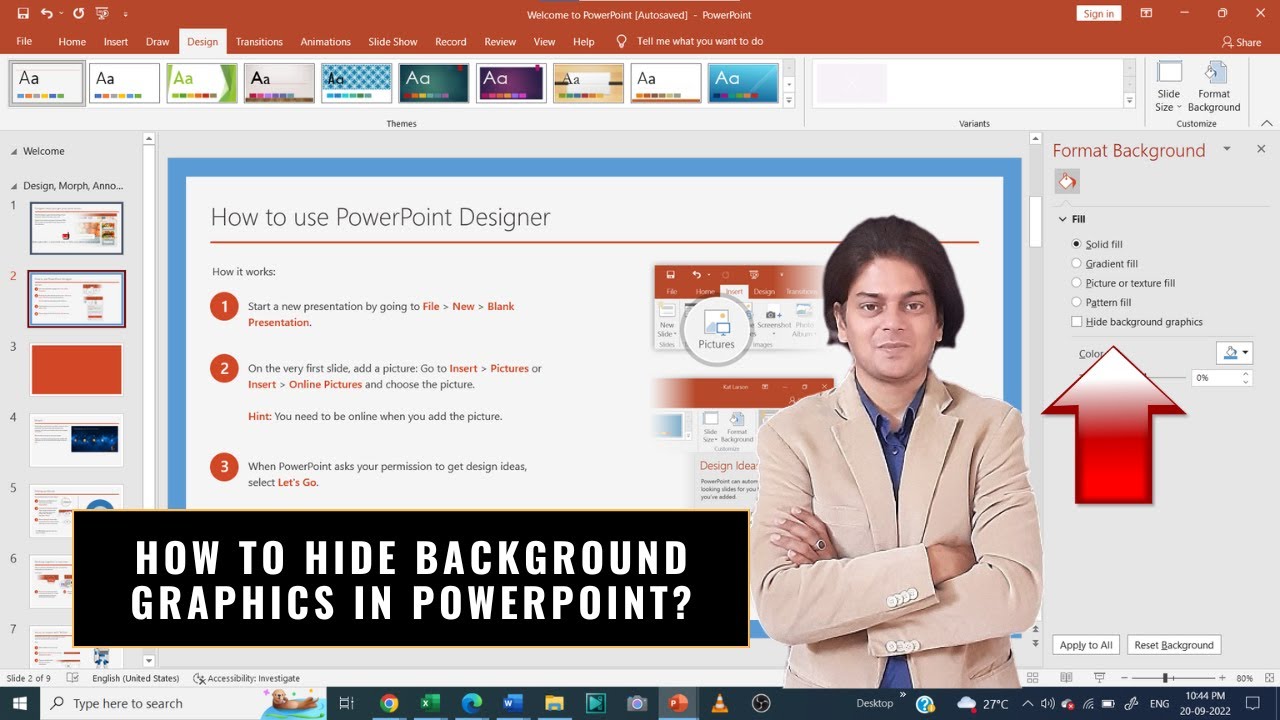The width and height of the screenshot is (1280, 720).
Task: Select the Pattern fill option
Action: 1101,302
